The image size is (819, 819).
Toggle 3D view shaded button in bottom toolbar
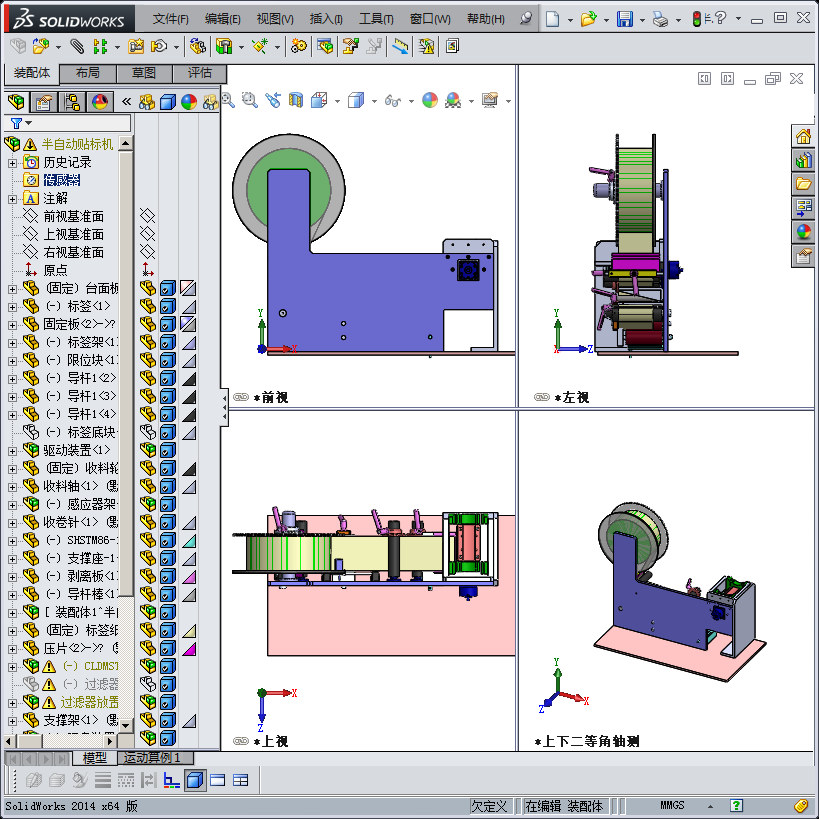[195, 781]
